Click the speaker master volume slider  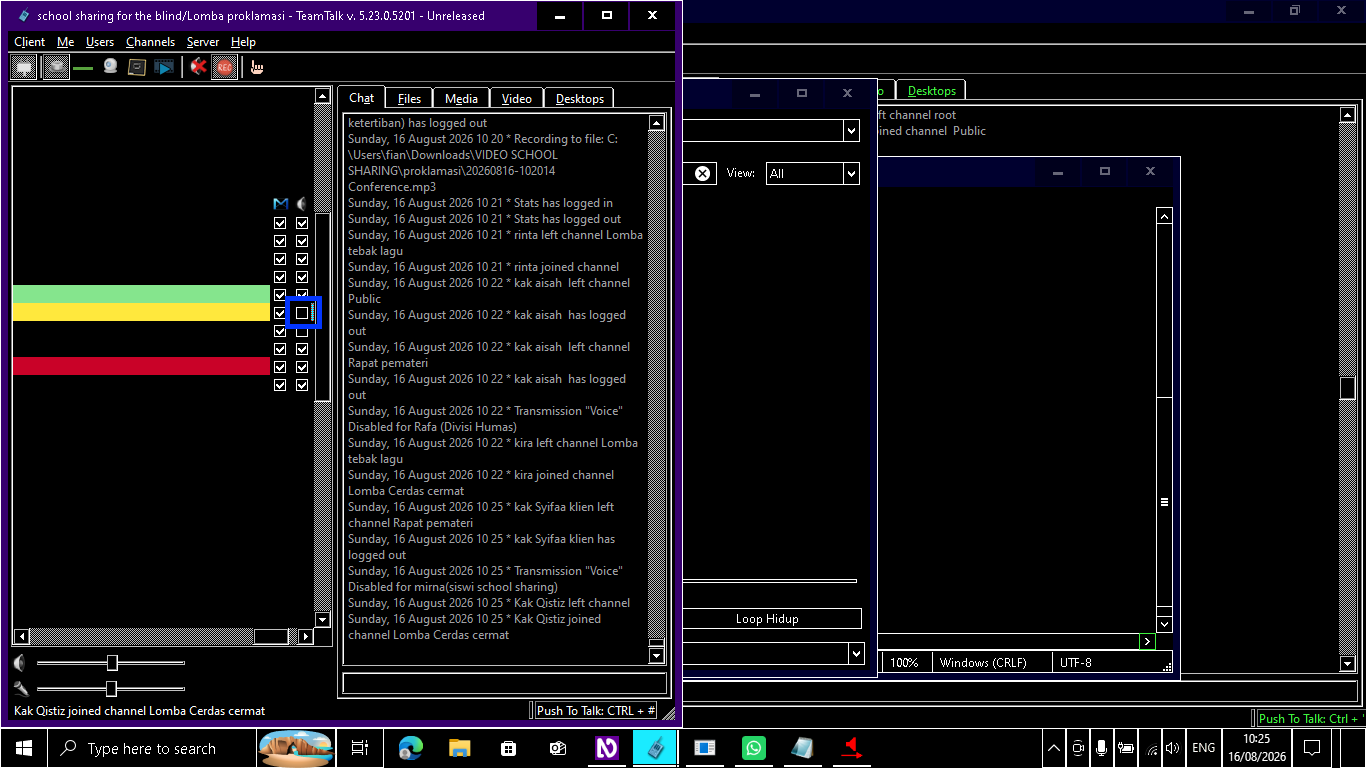[110, 663]
